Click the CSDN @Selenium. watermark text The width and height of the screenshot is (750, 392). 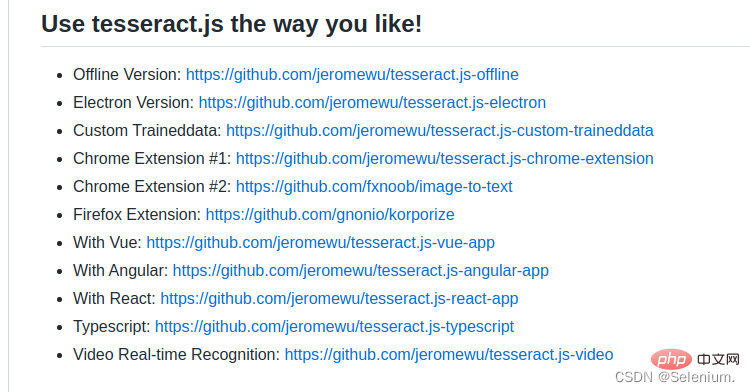[x=675, y=377]
